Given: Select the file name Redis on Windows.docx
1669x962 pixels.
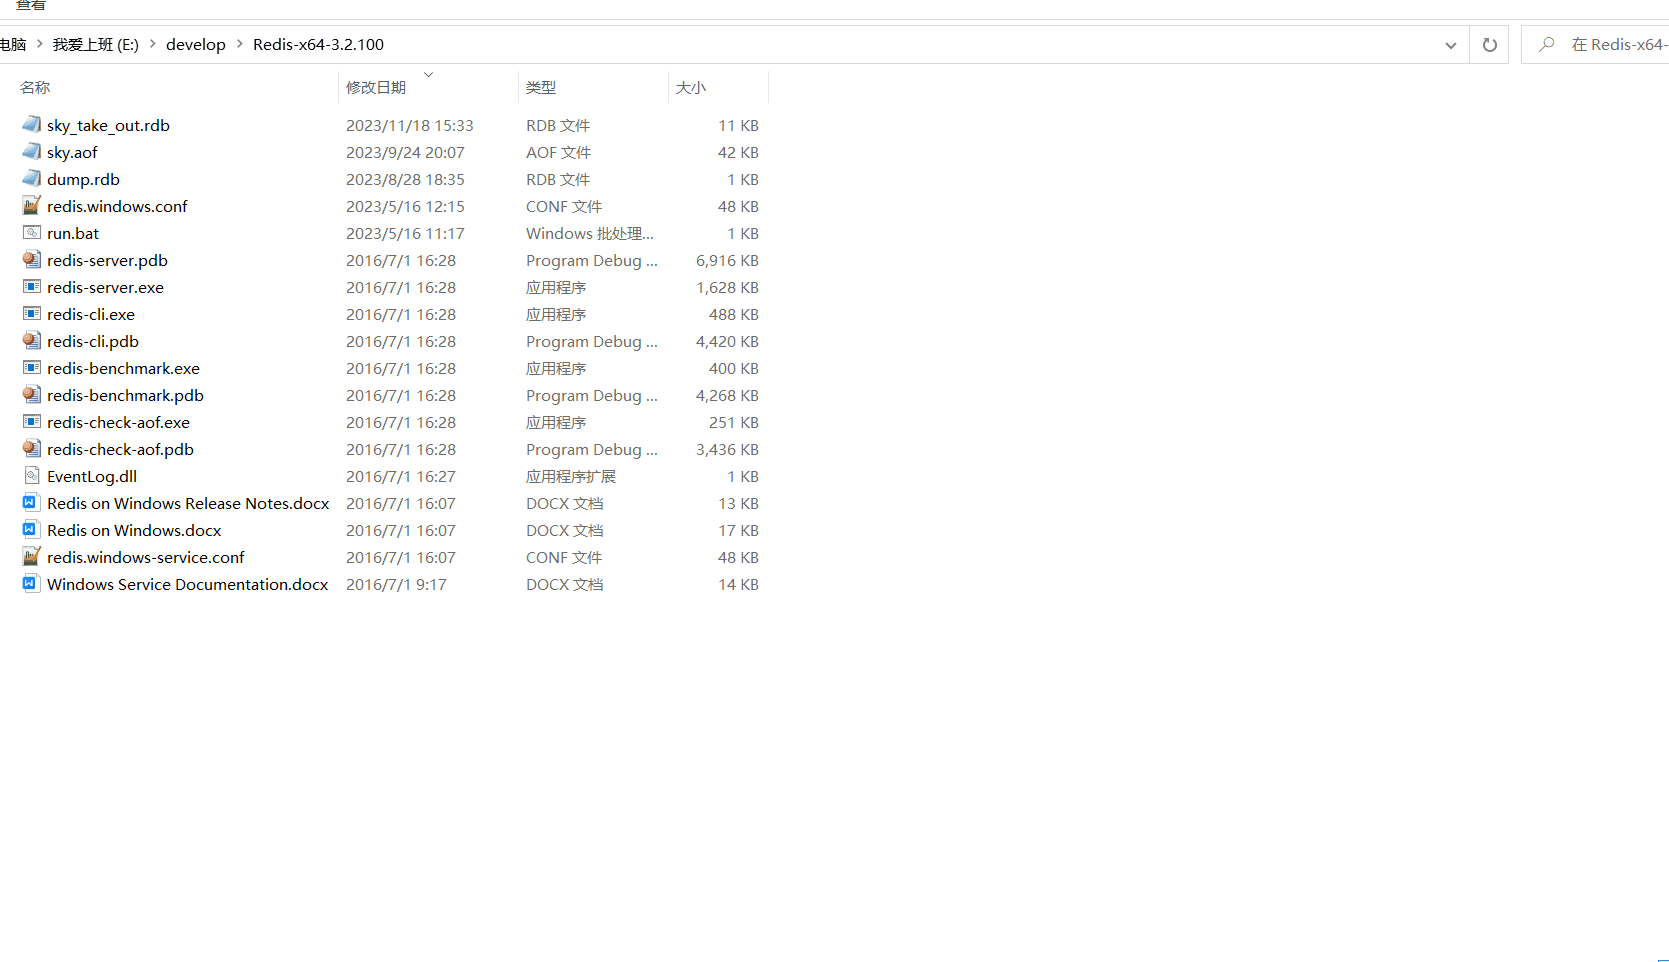Looking at the screenshot, I should tap(134, 530).
